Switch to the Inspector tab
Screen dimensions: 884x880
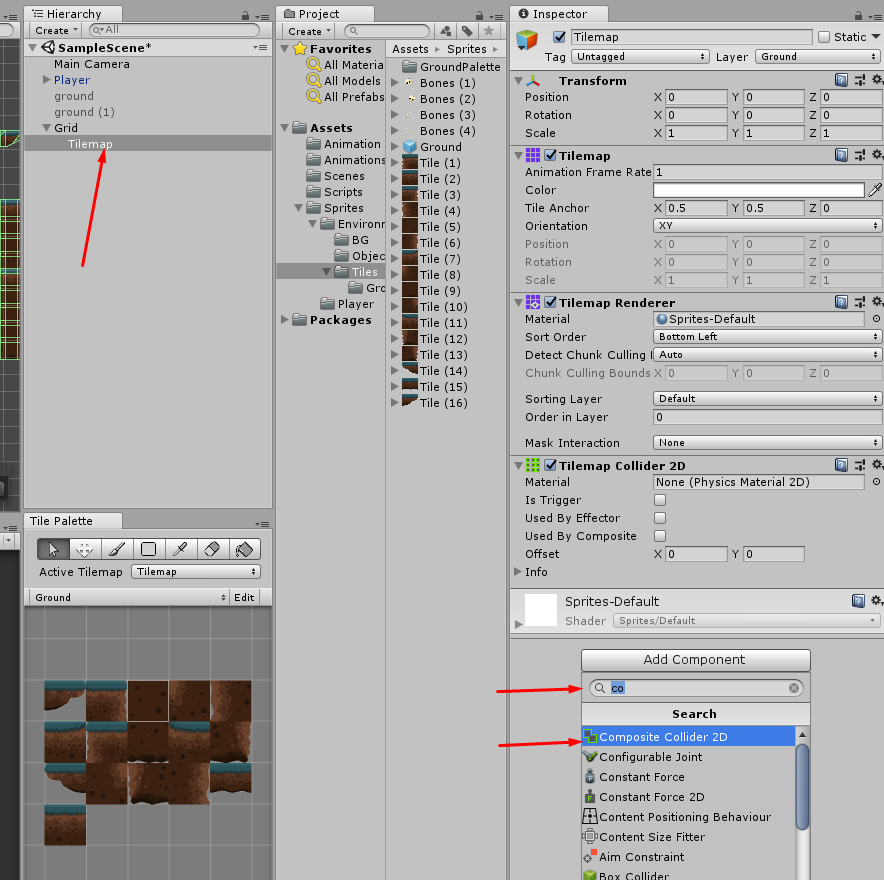coord(558,14)
